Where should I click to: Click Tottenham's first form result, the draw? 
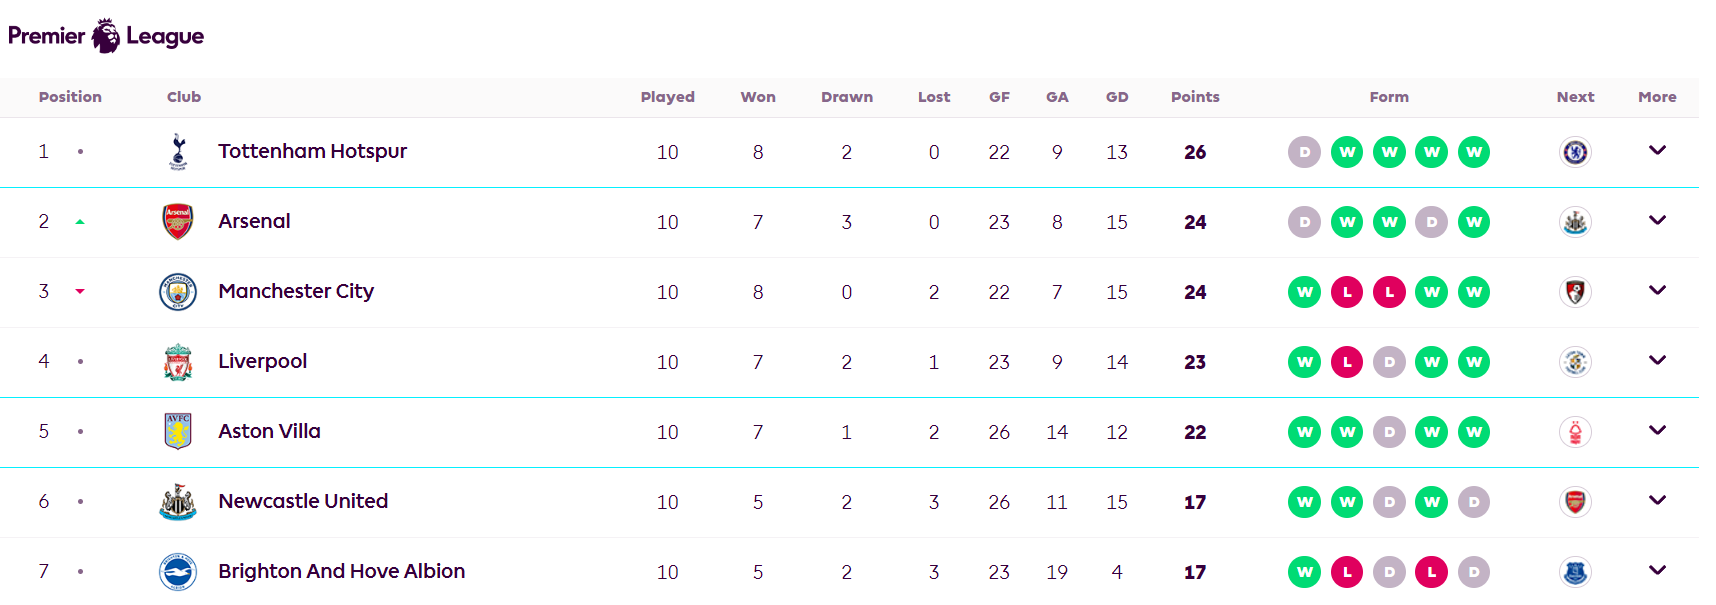(x=1304, y=152)
